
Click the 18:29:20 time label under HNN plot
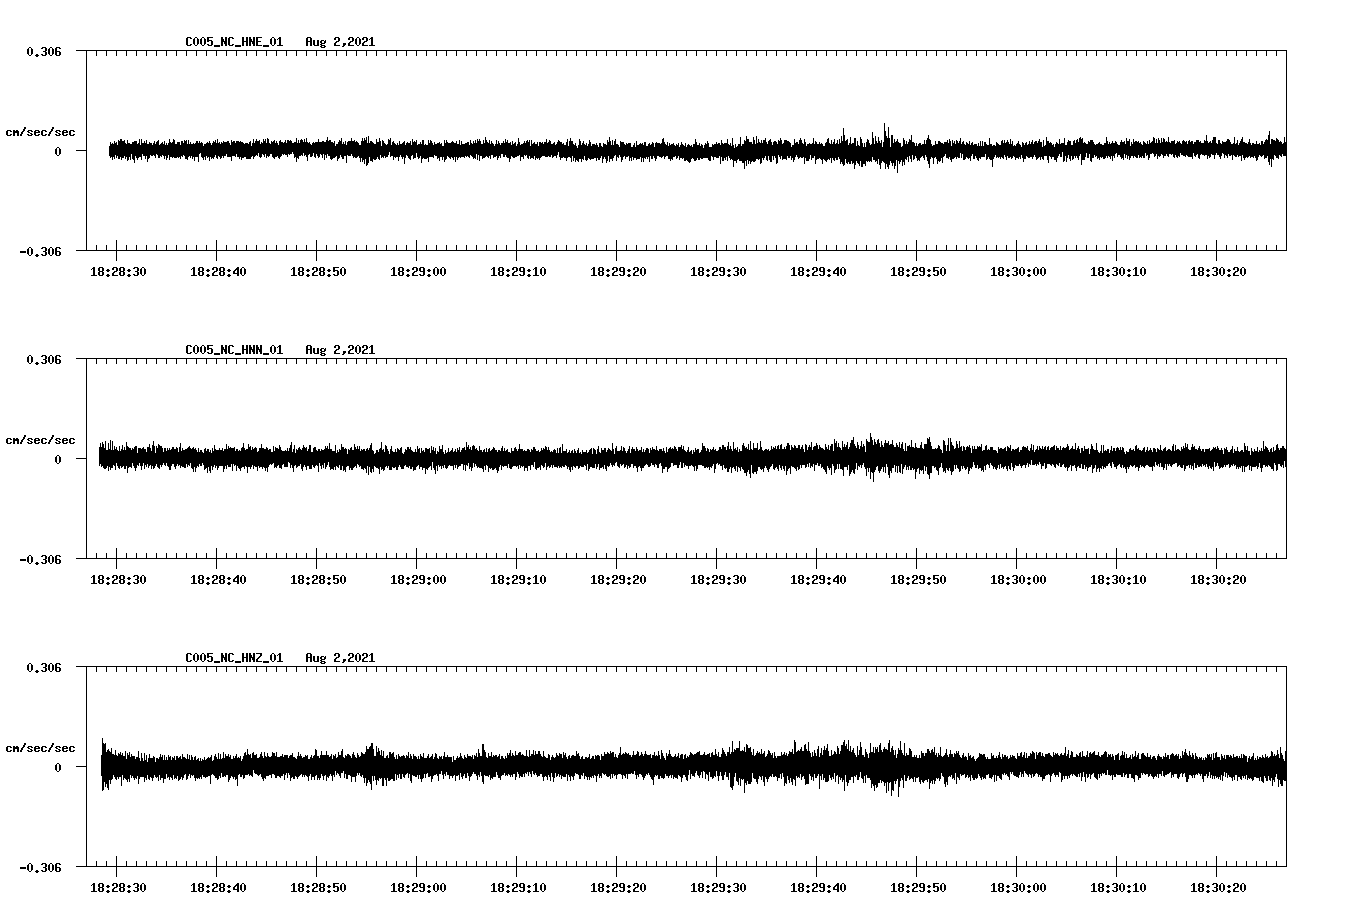click(x=618, y=579)
